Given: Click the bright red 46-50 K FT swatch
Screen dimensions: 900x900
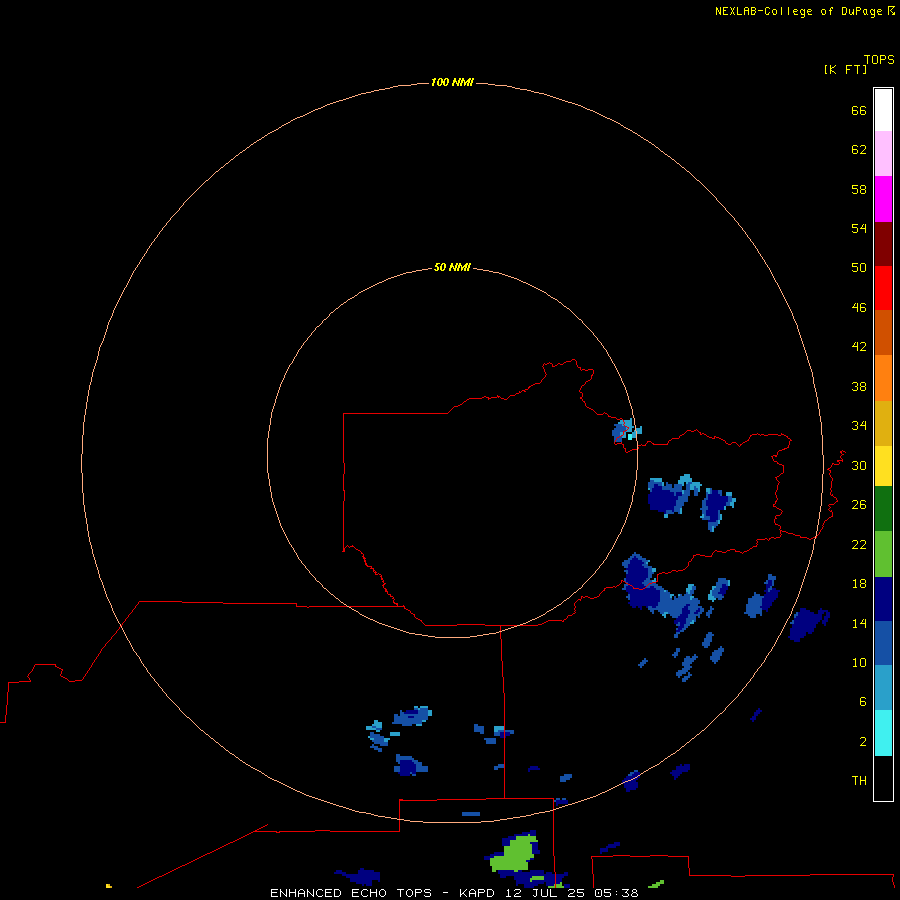Looking at the screenshot, I should pos(883,288).
